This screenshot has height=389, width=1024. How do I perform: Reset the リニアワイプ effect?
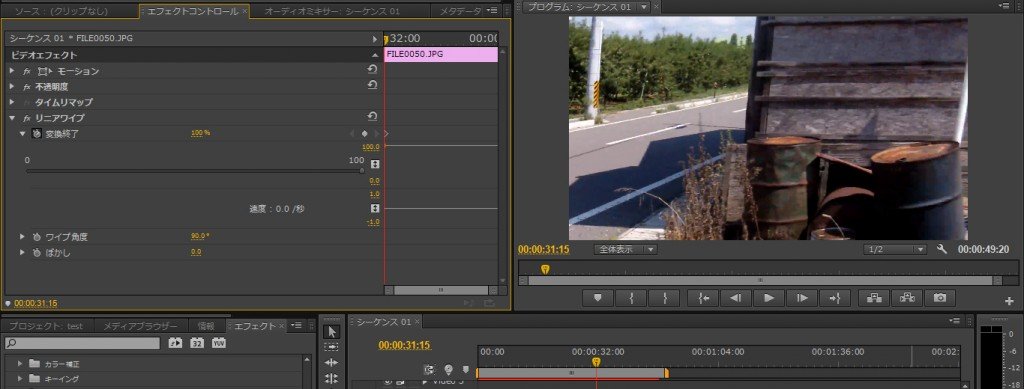coord(372,117)
